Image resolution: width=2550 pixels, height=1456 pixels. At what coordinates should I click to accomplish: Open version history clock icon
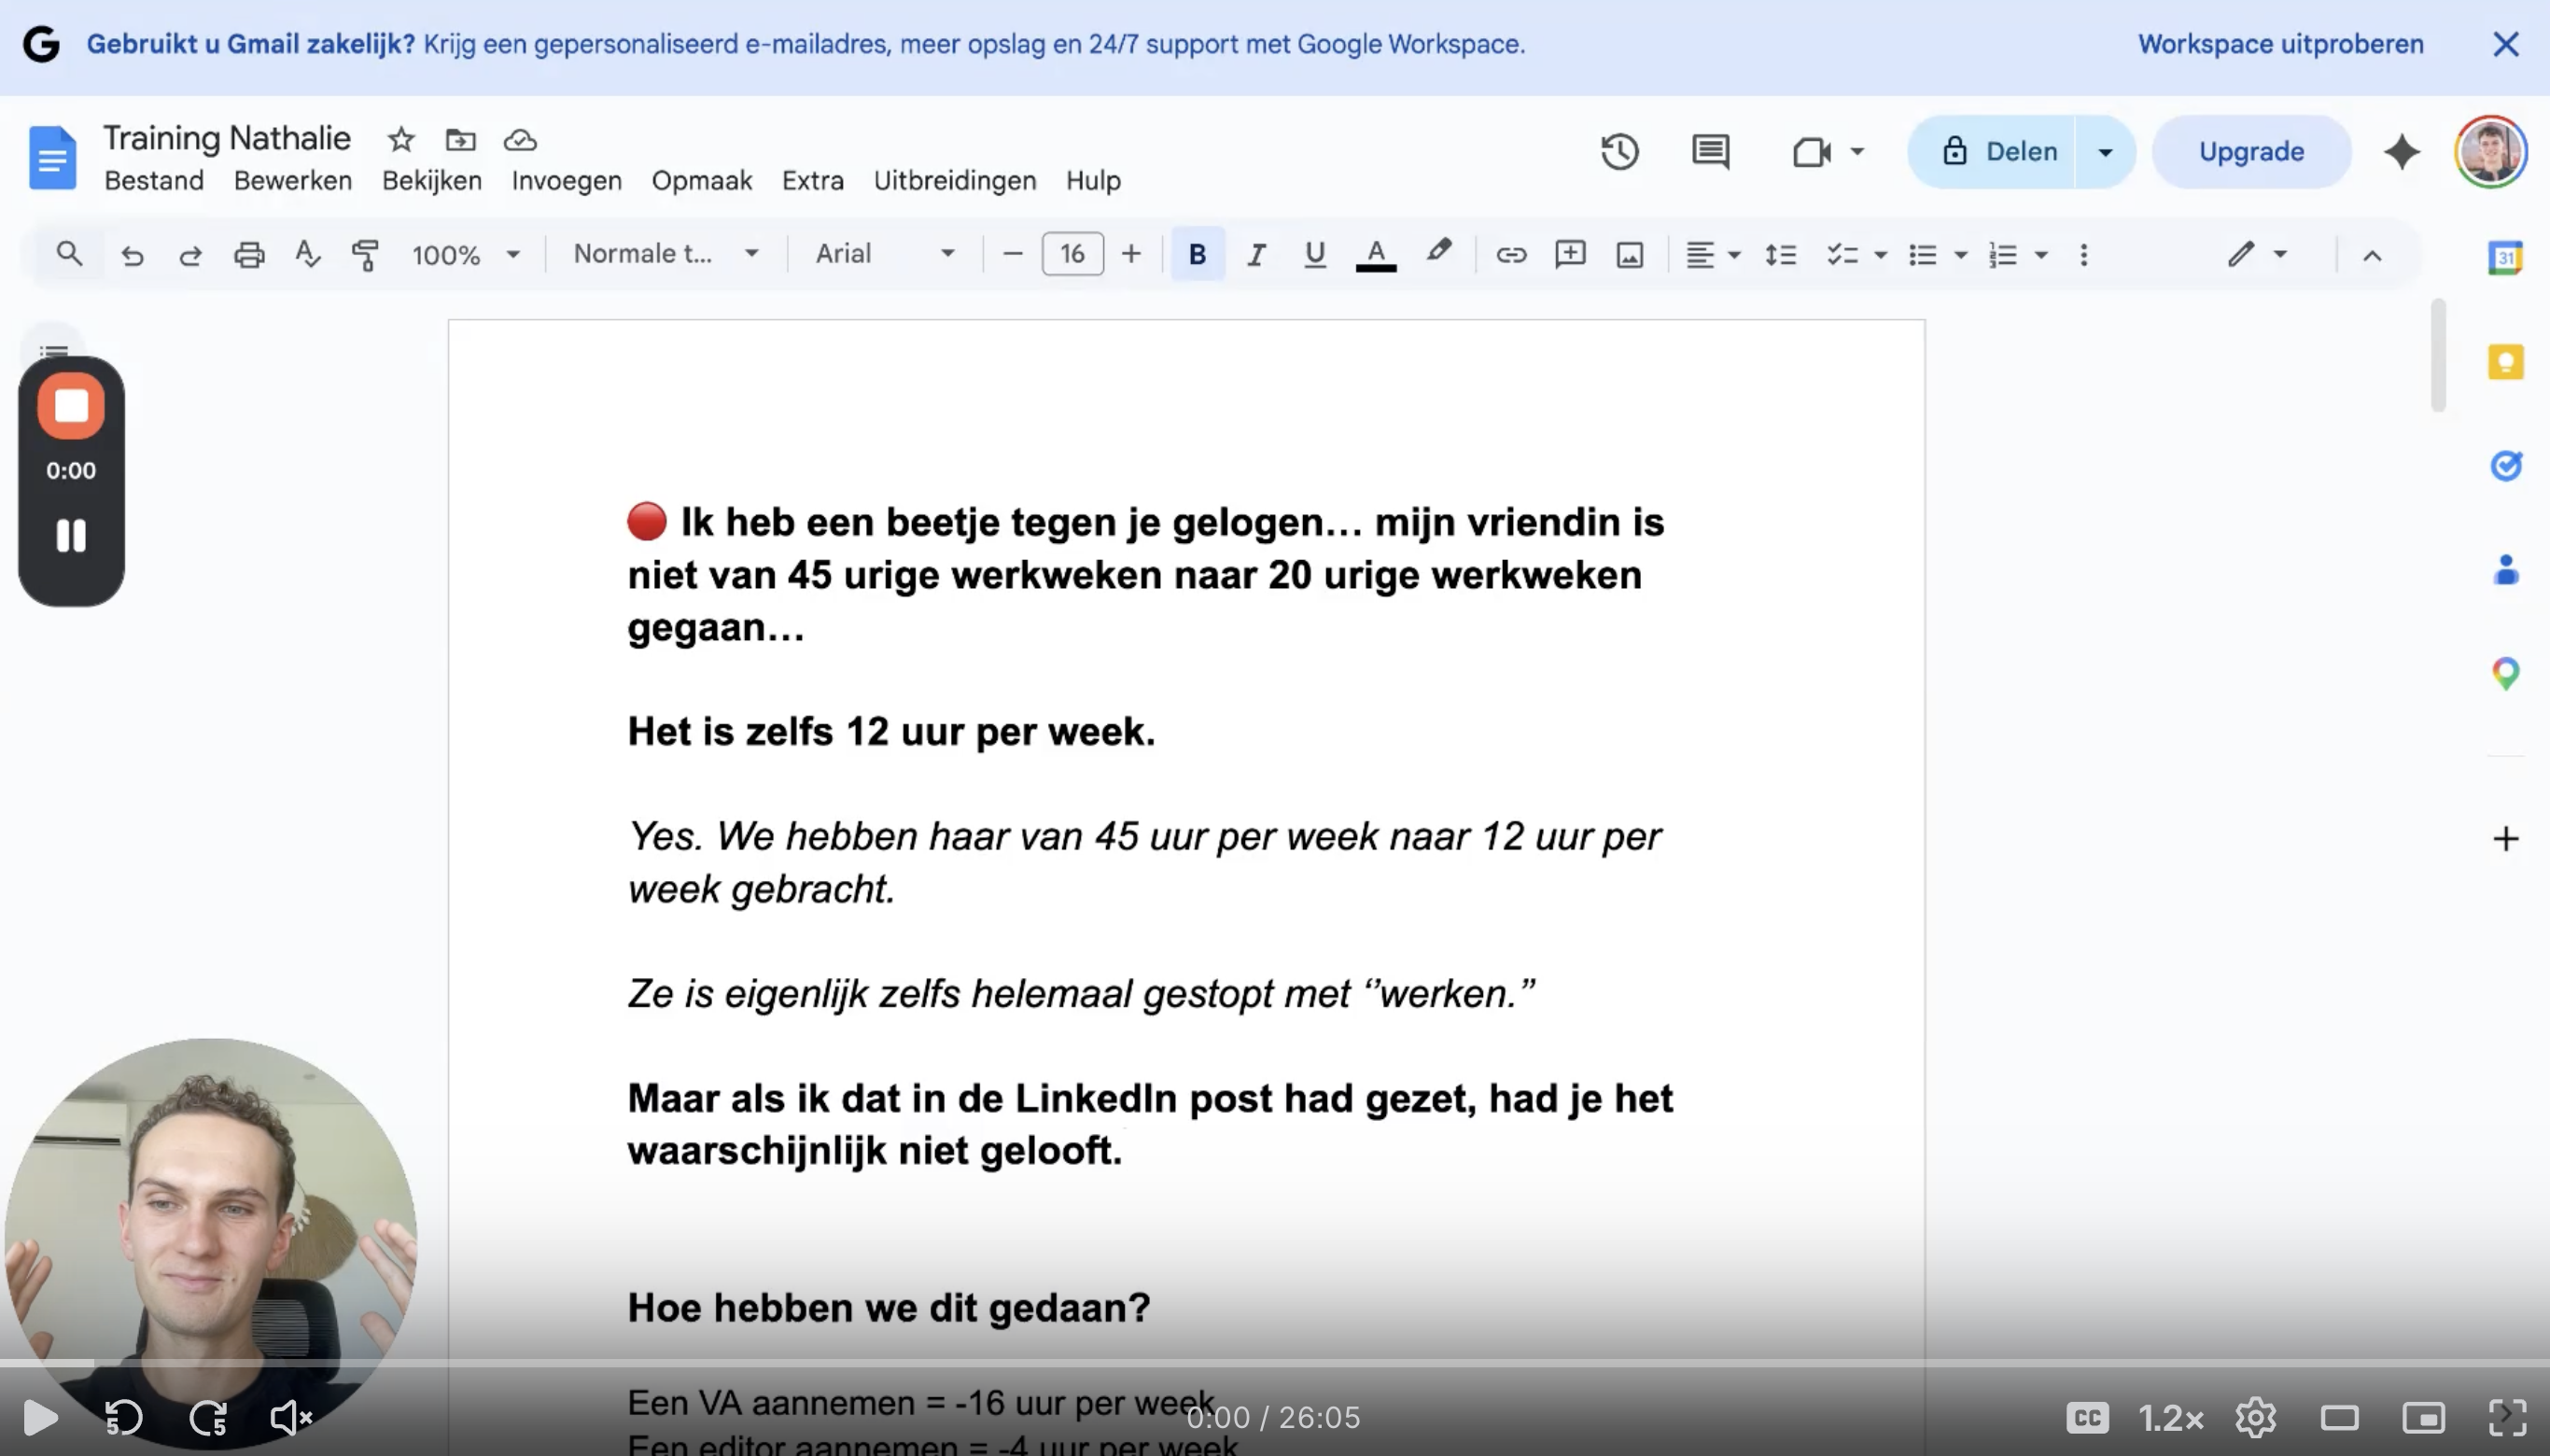click(x=1619, y=152)
